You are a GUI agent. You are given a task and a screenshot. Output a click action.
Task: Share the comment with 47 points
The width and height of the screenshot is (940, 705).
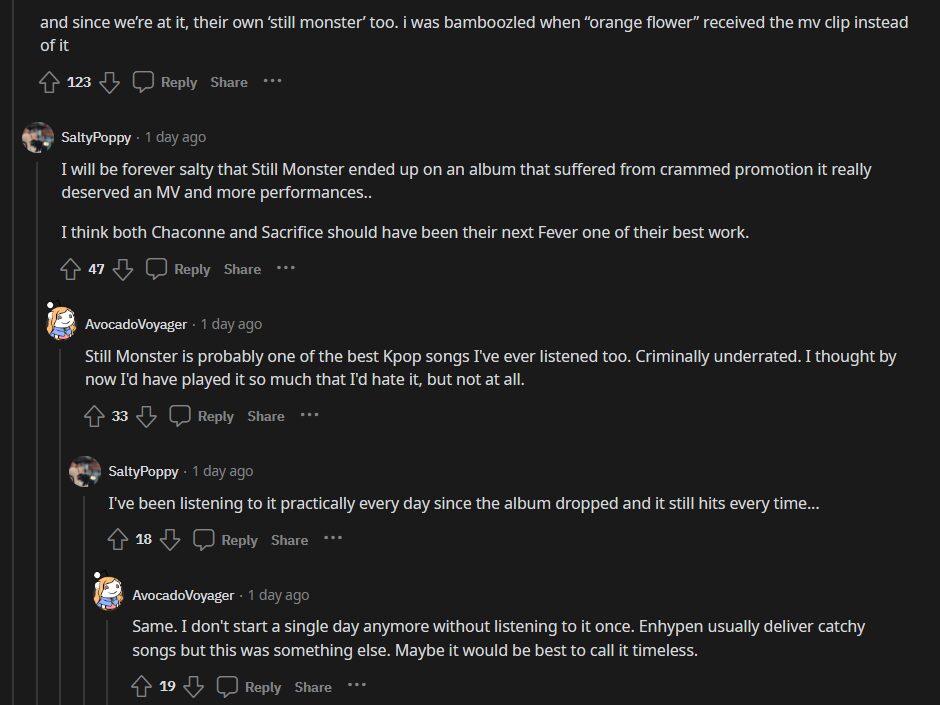pyautogui.click(x=242, y=269)
